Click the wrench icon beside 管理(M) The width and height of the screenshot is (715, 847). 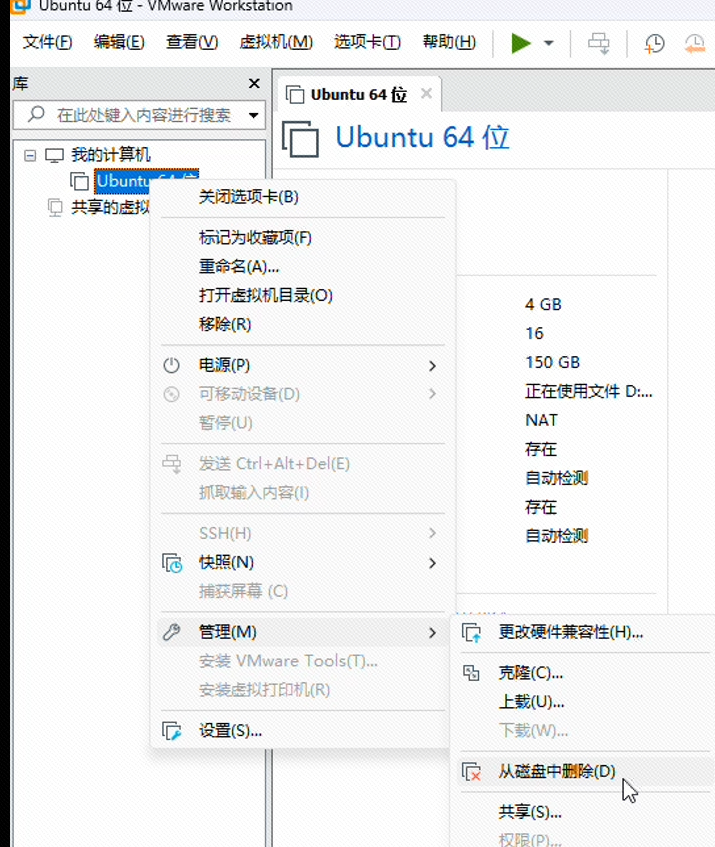pos(171,632)
